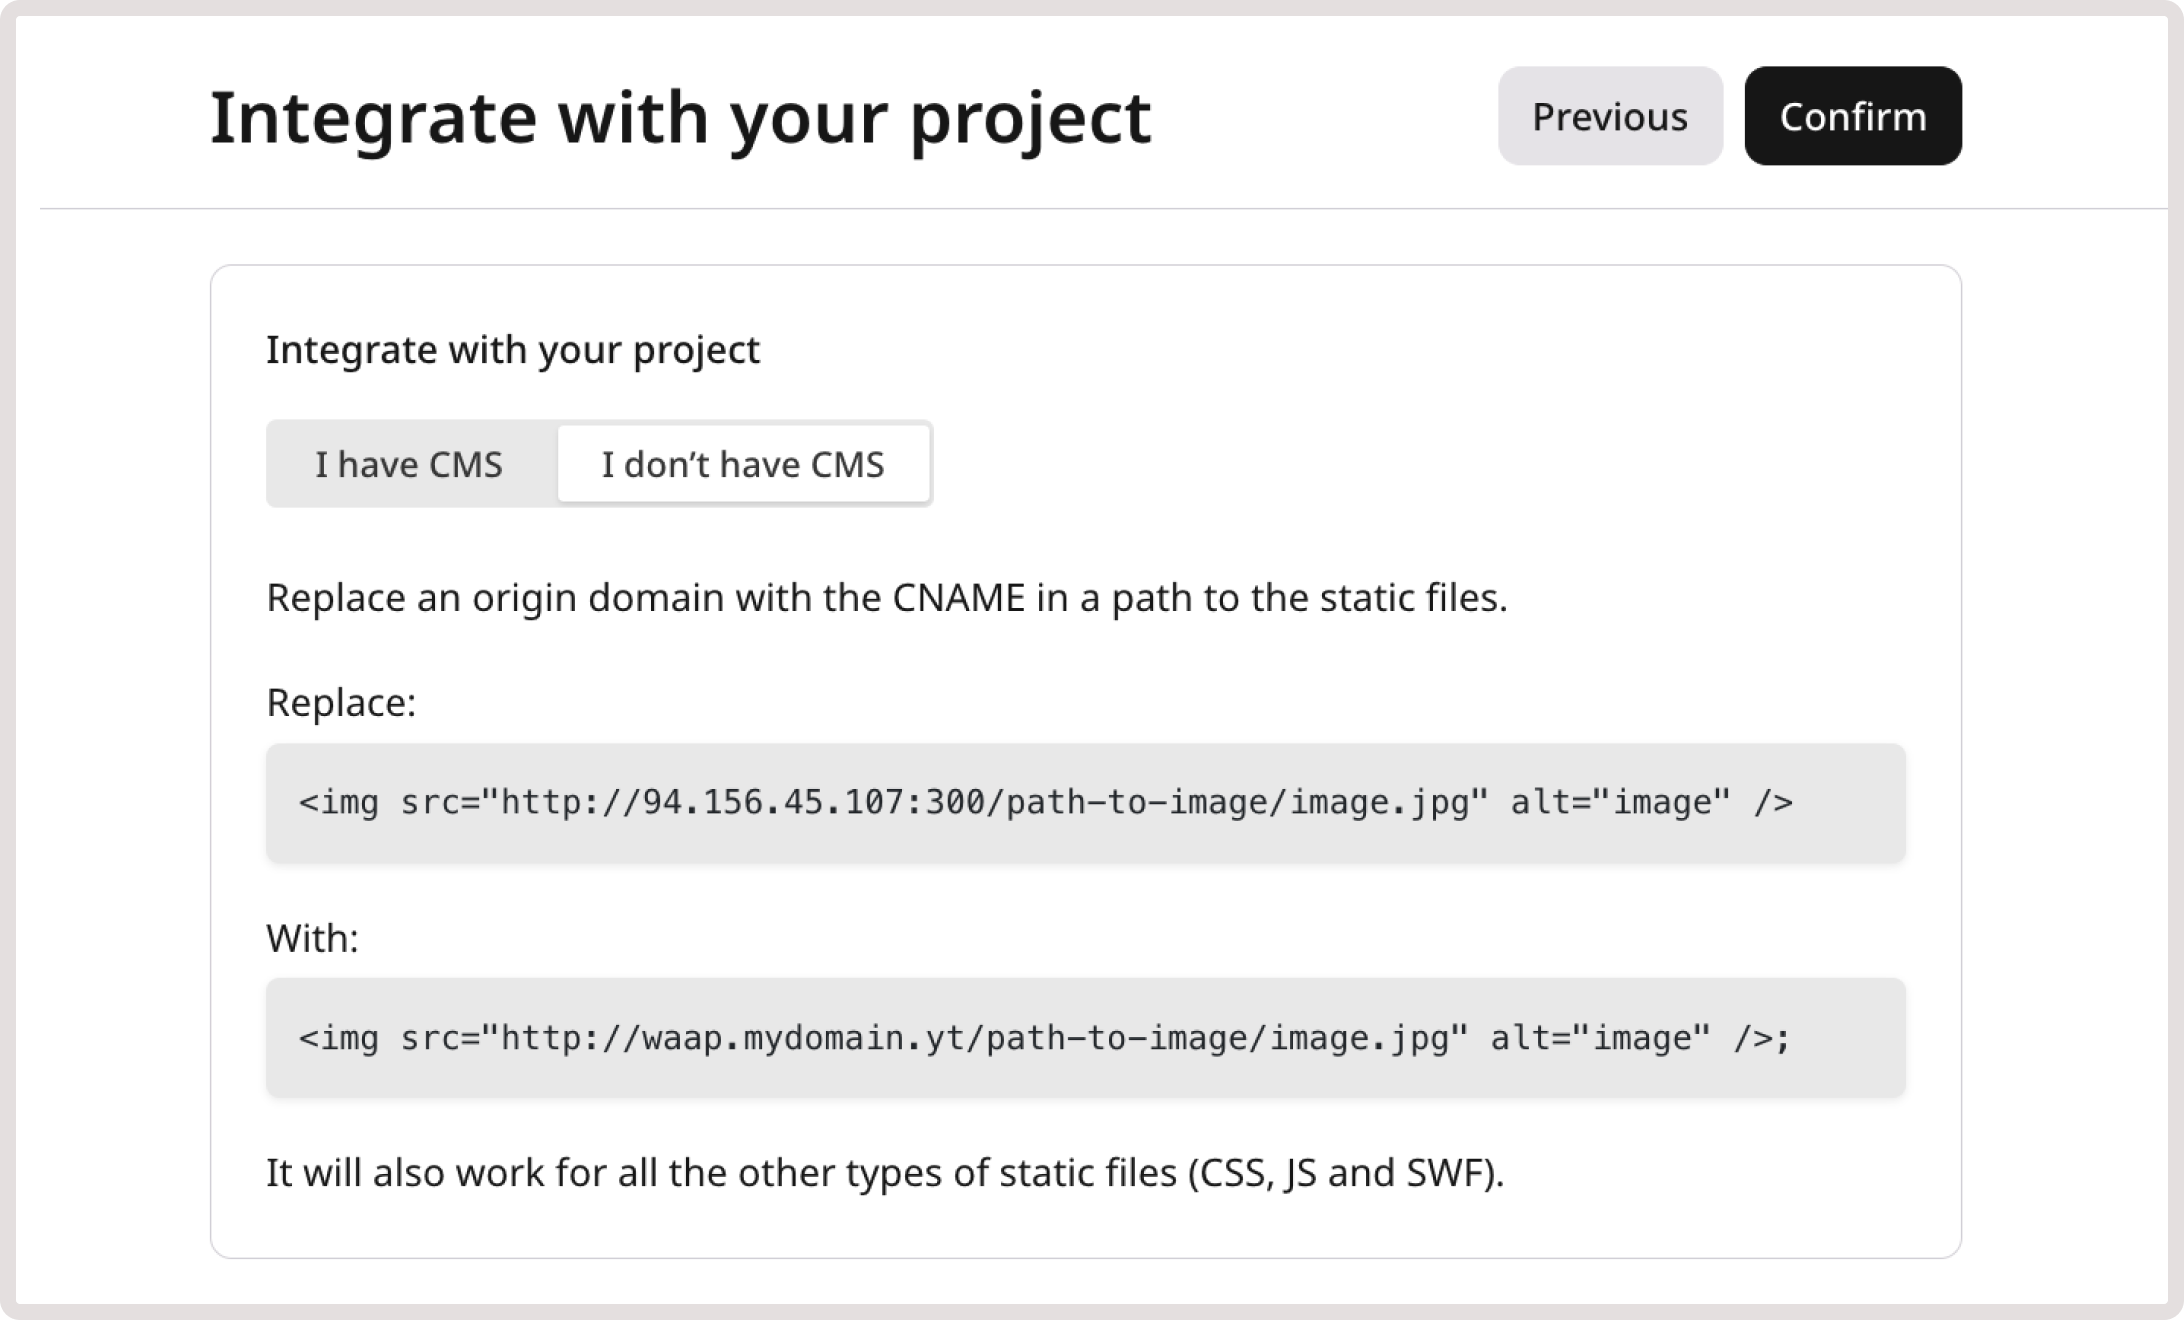Click the CNAME instruction sentence
Image resolution: width=2184 pixels, height=1320 pixels.
click(887, 598)
